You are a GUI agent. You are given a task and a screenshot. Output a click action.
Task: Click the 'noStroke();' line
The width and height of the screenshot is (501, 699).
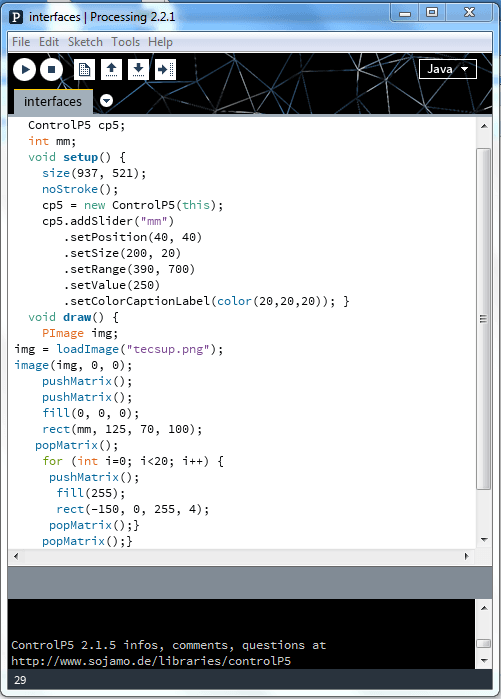80,189
